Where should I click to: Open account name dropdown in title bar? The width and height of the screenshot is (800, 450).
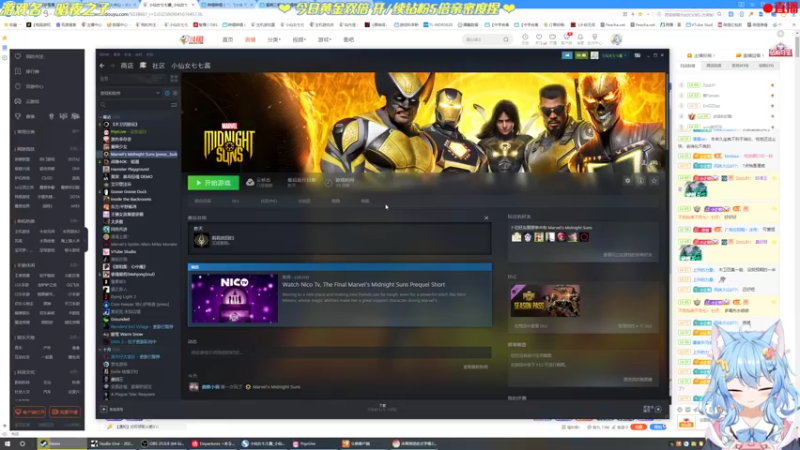(x=614, y=55)
